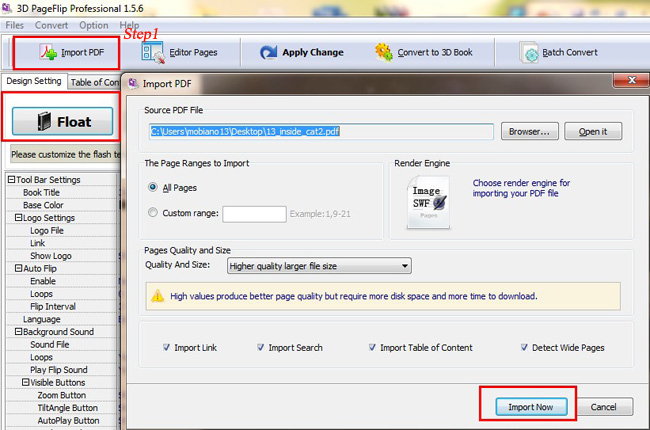
Task: Close the Import PDF dialog
Action: click(x=631, y=80)
